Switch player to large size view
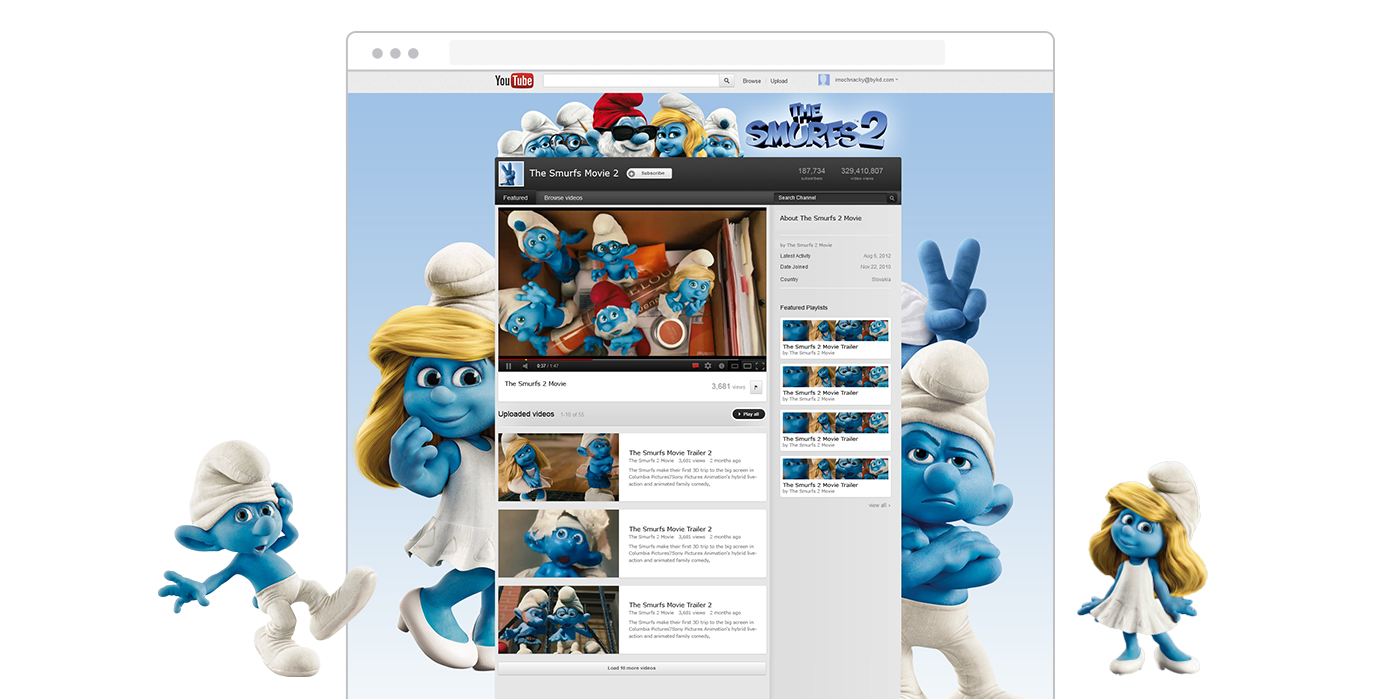1400x699 pixels. pos(747,366)
